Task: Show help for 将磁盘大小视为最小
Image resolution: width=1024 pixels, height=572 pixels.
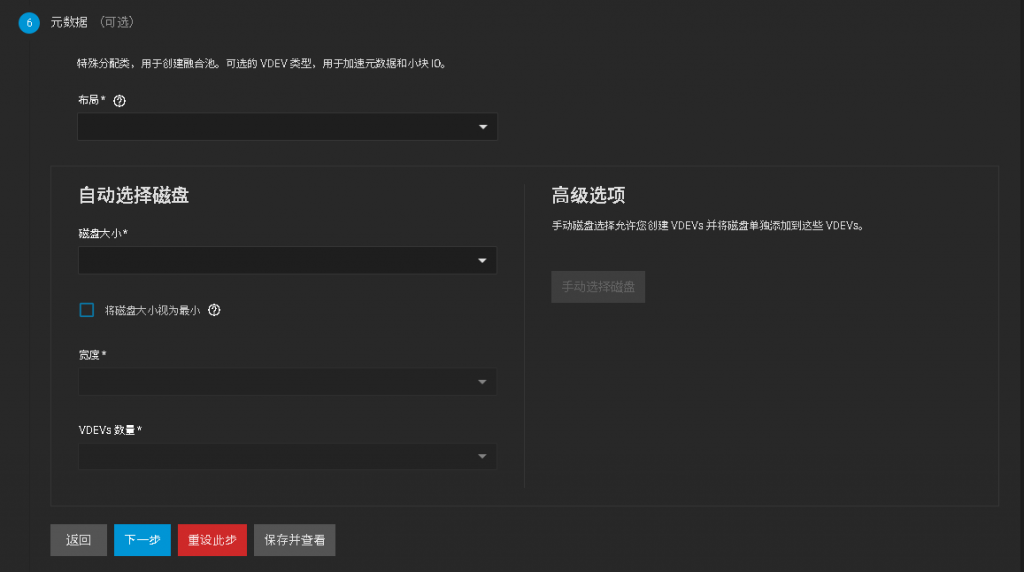Action: (x=214, y=310)
